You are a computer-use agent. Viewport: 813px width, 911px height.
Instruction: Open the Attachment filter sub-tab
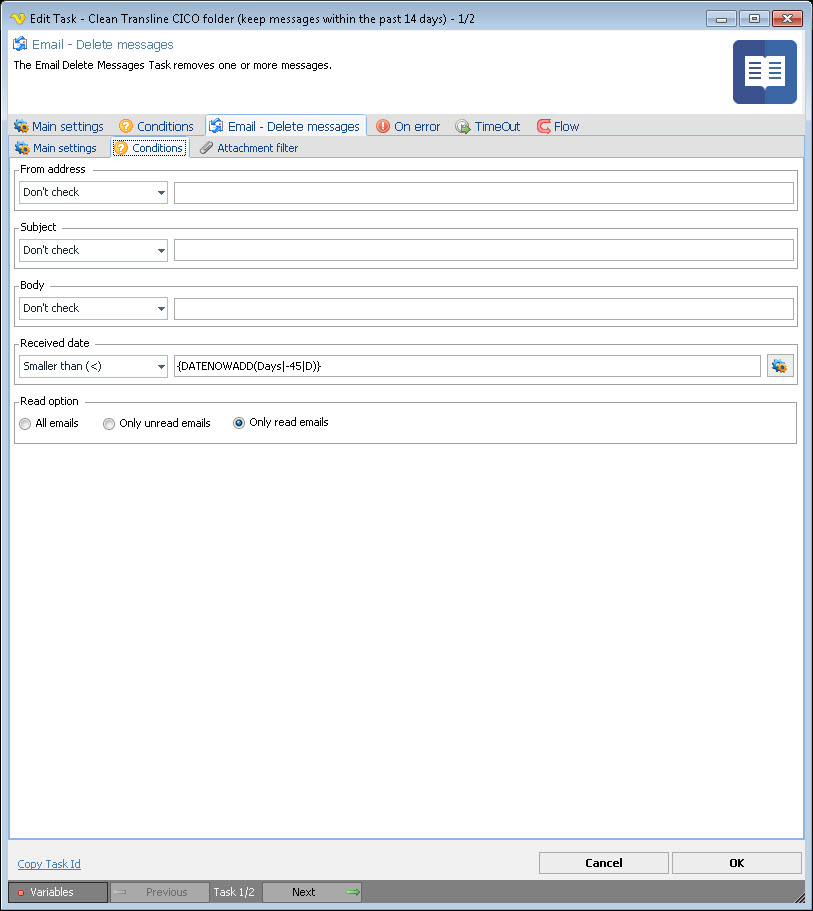point(249,148)
